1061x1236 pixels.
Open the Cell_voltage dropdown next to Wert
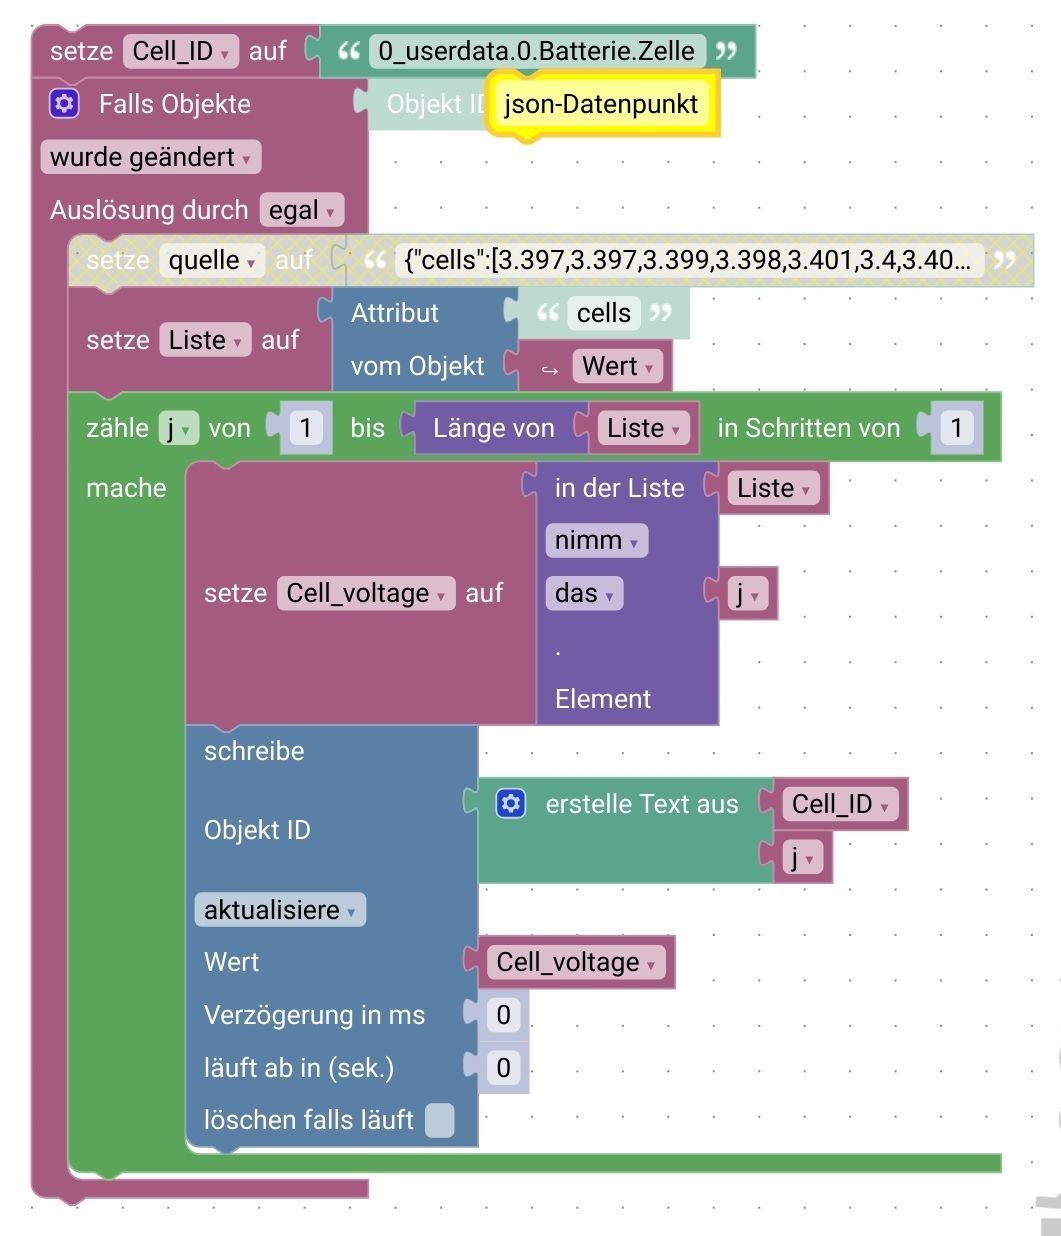point(576,962)
